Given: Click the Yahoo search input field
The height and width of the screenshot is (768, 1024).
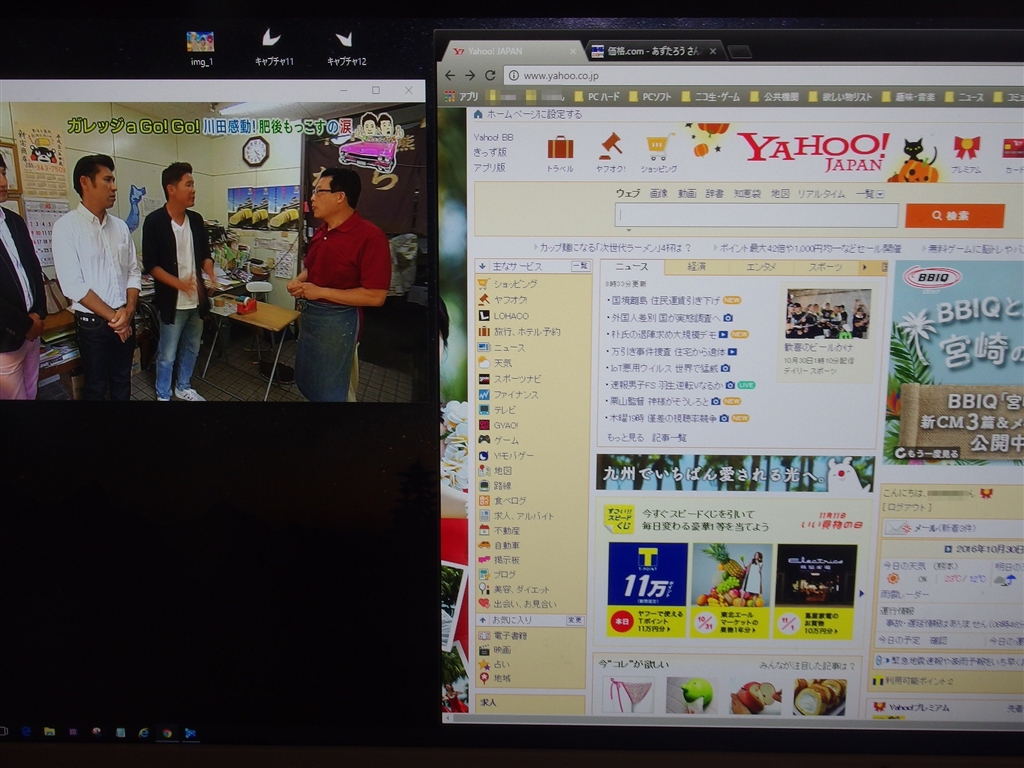Looking at the screenshot, I should coord(756,215).
